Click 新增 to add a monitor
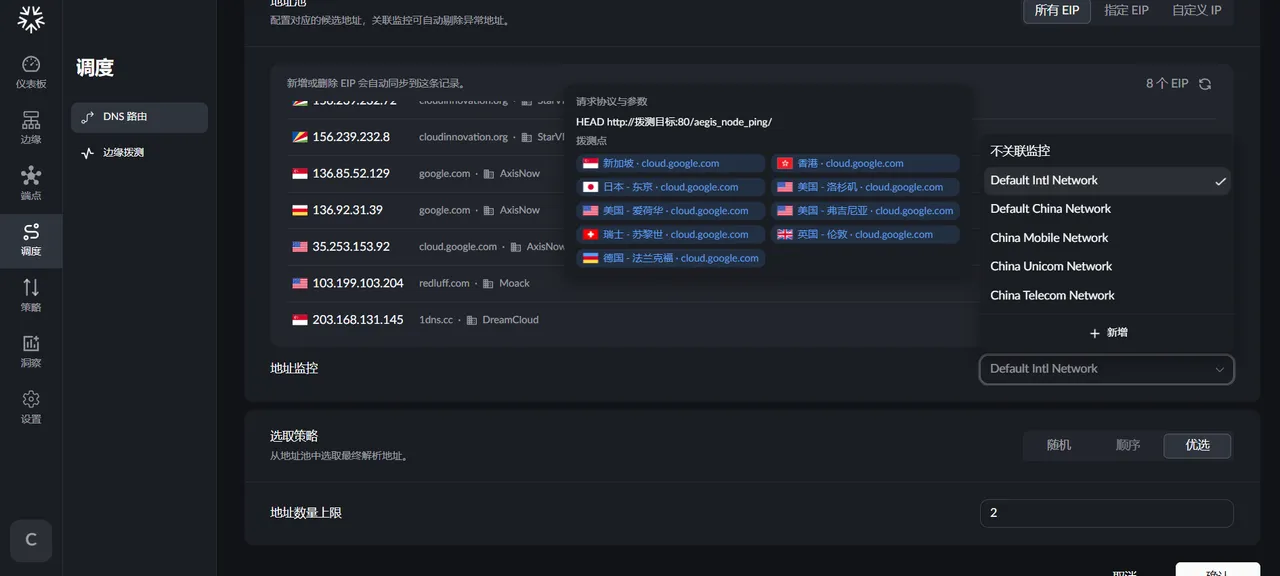The image size is (1280, 576). pyautogui.click(x=1107, y=332)
